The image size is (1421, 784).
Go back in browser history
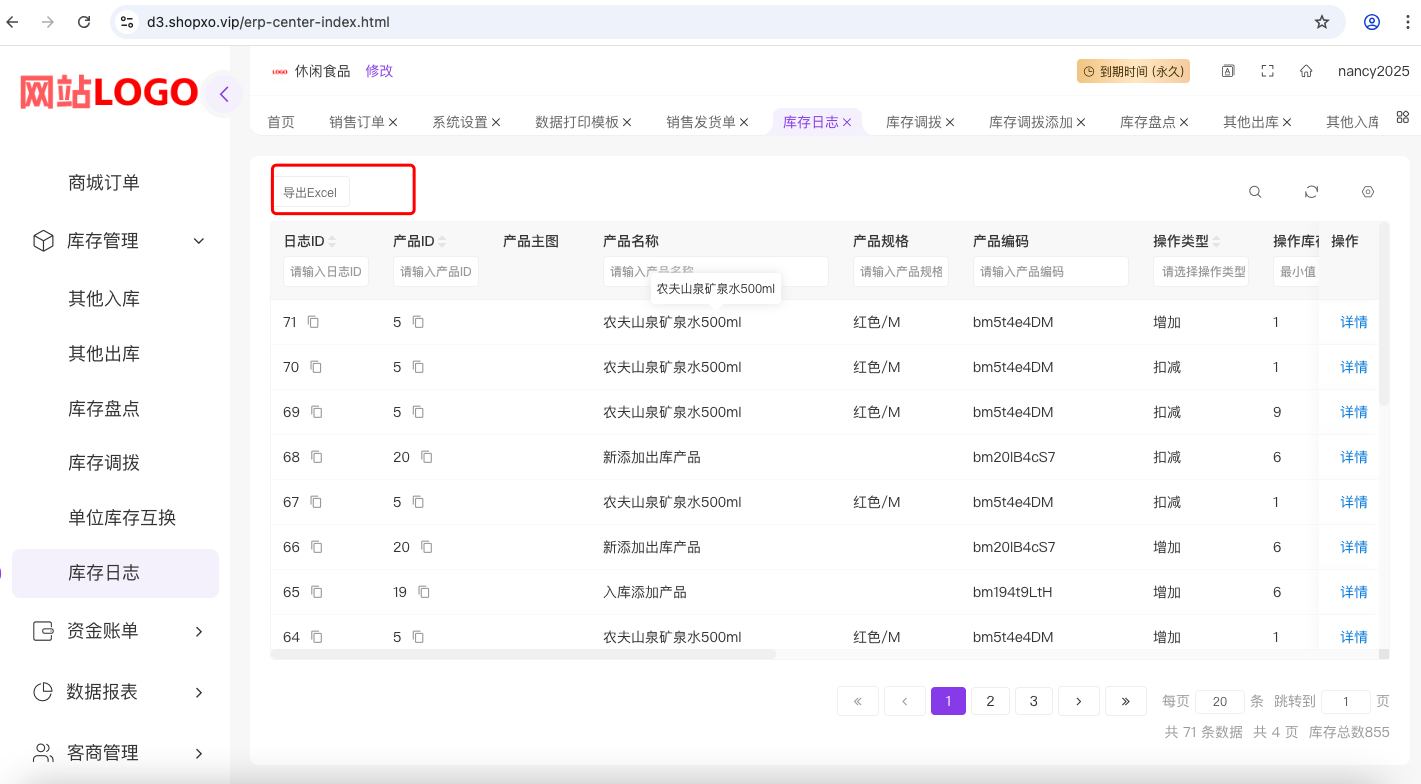pos(13,22)
